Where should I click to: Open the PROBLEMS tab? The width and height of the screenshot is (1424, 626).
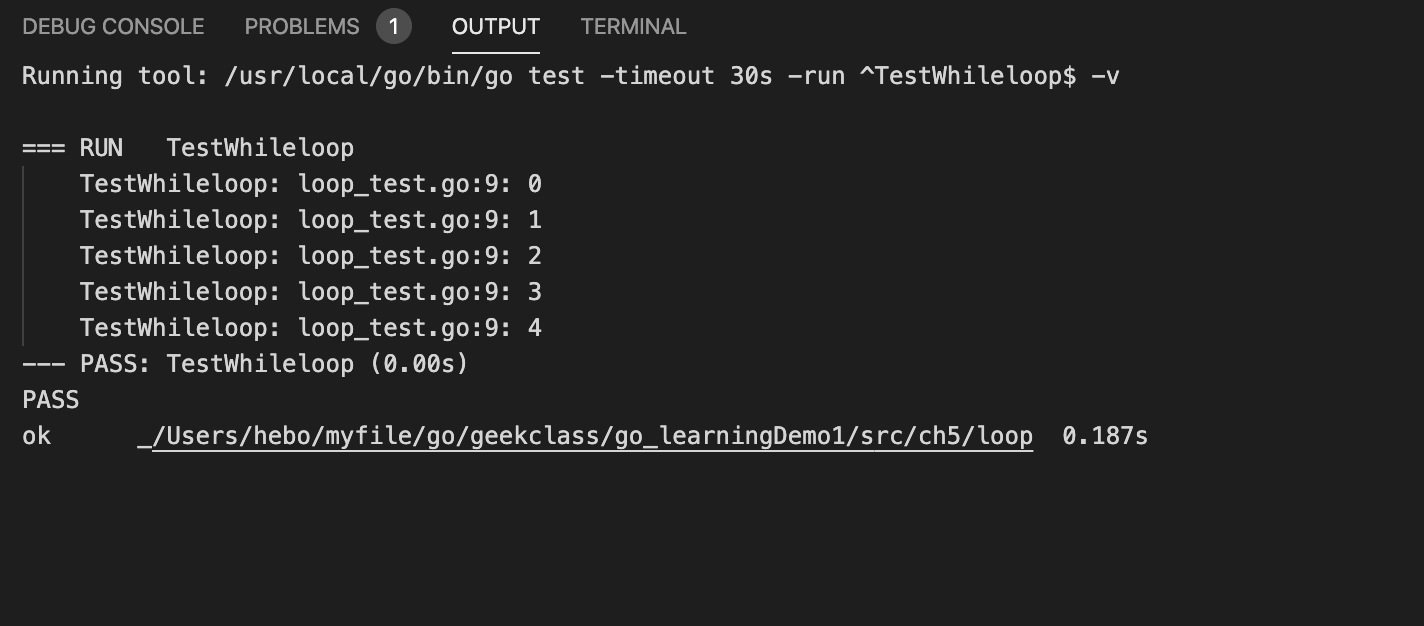302,27
